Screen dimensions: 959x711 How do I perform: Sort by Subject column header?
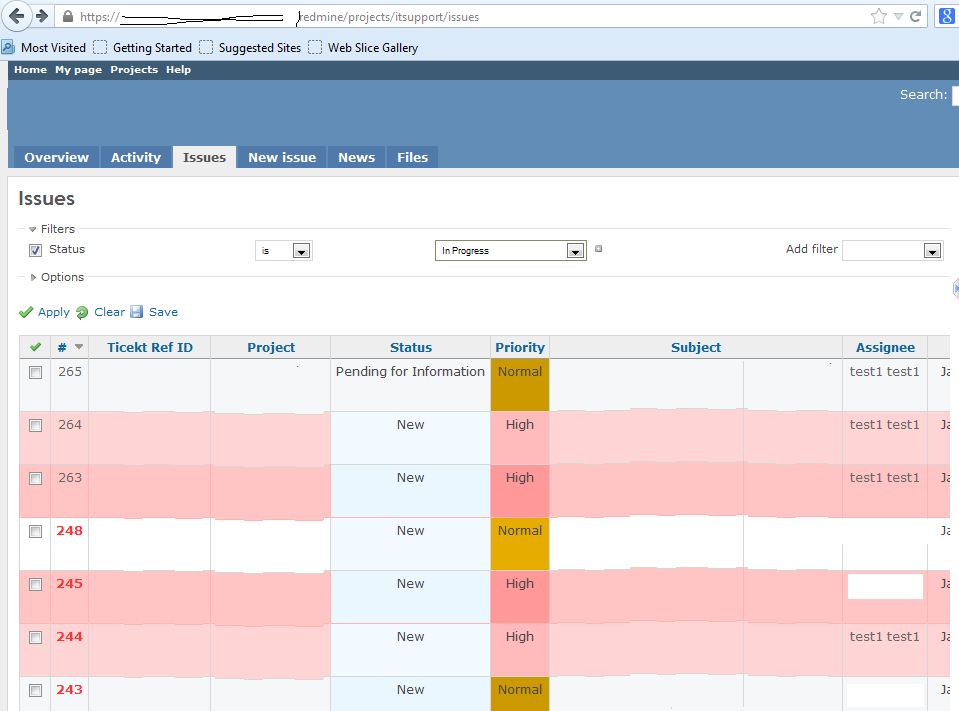(x=696, y=347)
